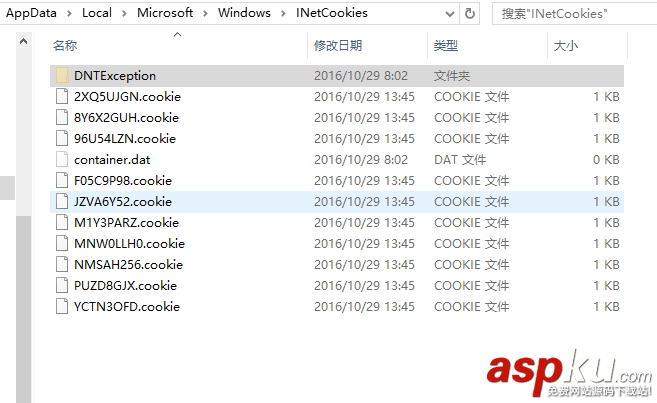Click the container.dat file icon
The height and width of the screenshot is (403, 657).
tap(61, 160)
